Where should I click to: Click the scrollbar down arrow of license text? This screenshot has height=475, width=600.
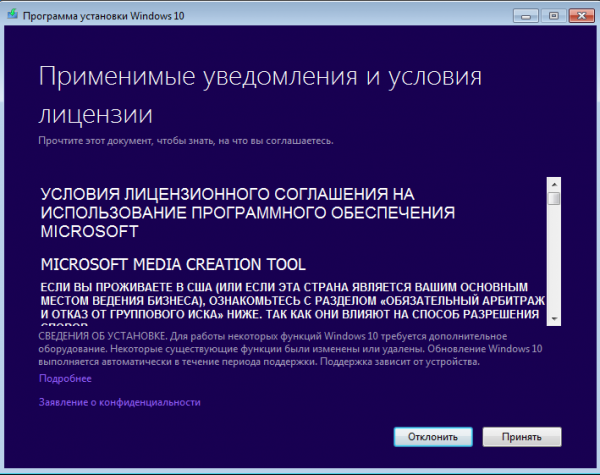coord(554,319)
